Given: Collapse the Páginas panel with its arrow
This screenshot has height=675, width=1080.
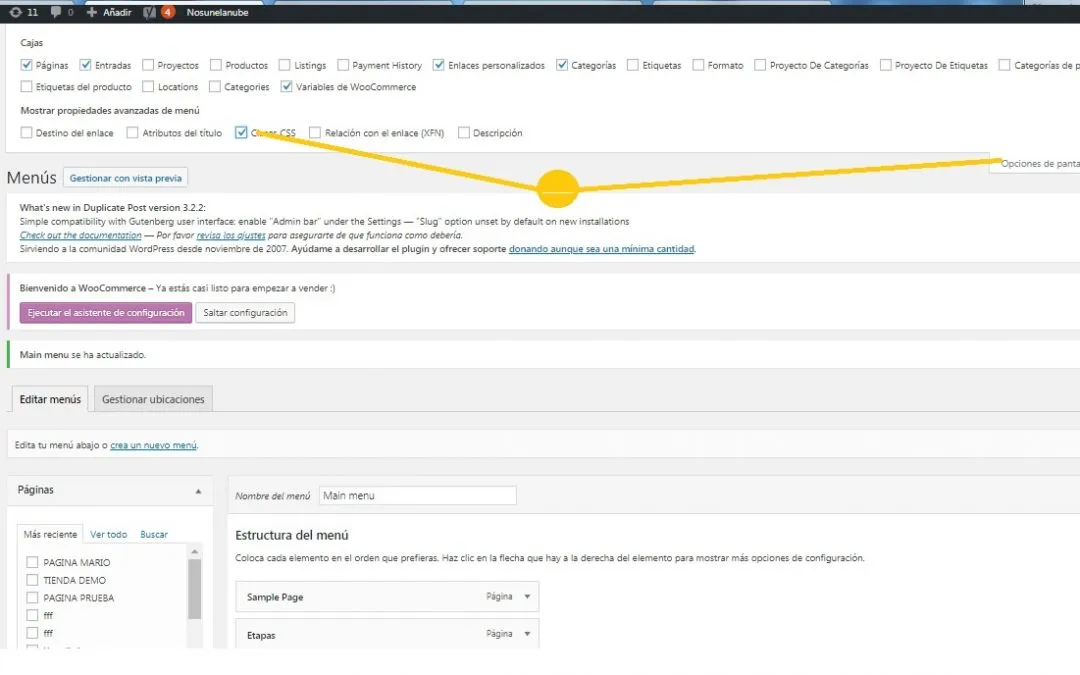Looking at the screenshot, I should 198,491.
